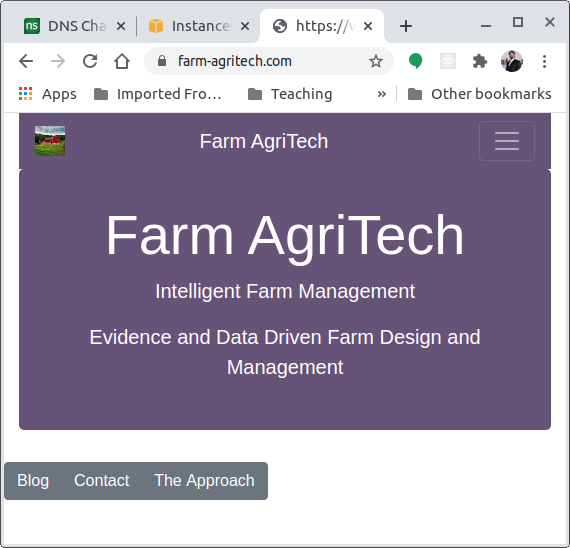Toggle the hamburger navigation menu
This screenshot has height=548, width=570.
(x=507, y=141)
